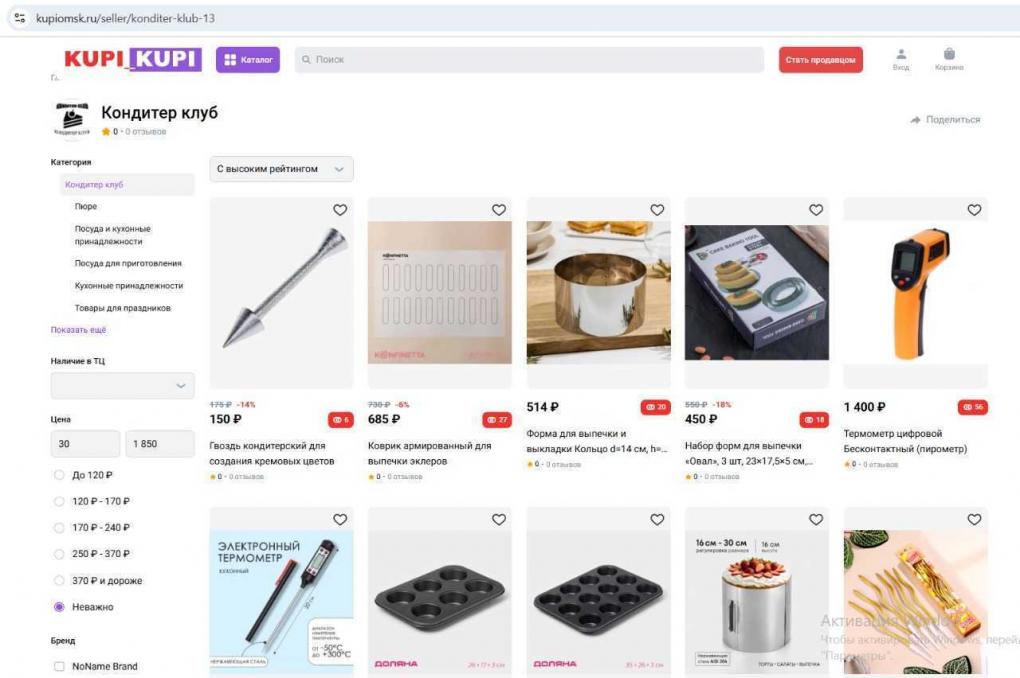Favorite the Электронный термометр product
Image resolution: width=1020 pixels, height=678 pixels.
pyautogui.click(x=340, y=519)
